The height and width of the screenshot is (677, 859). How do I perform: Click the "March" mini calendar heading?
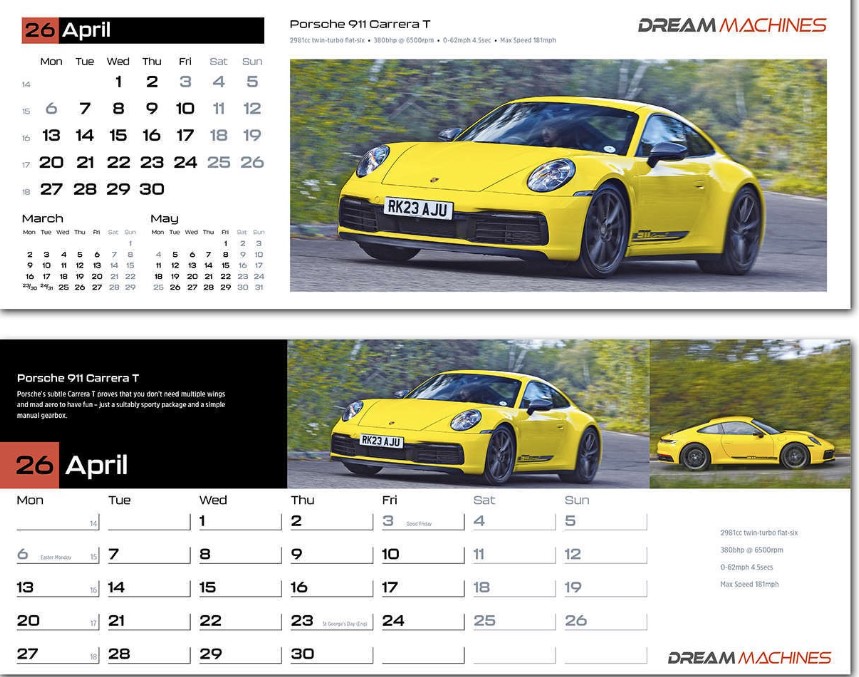pyautogui.click(x=43, y=219)
